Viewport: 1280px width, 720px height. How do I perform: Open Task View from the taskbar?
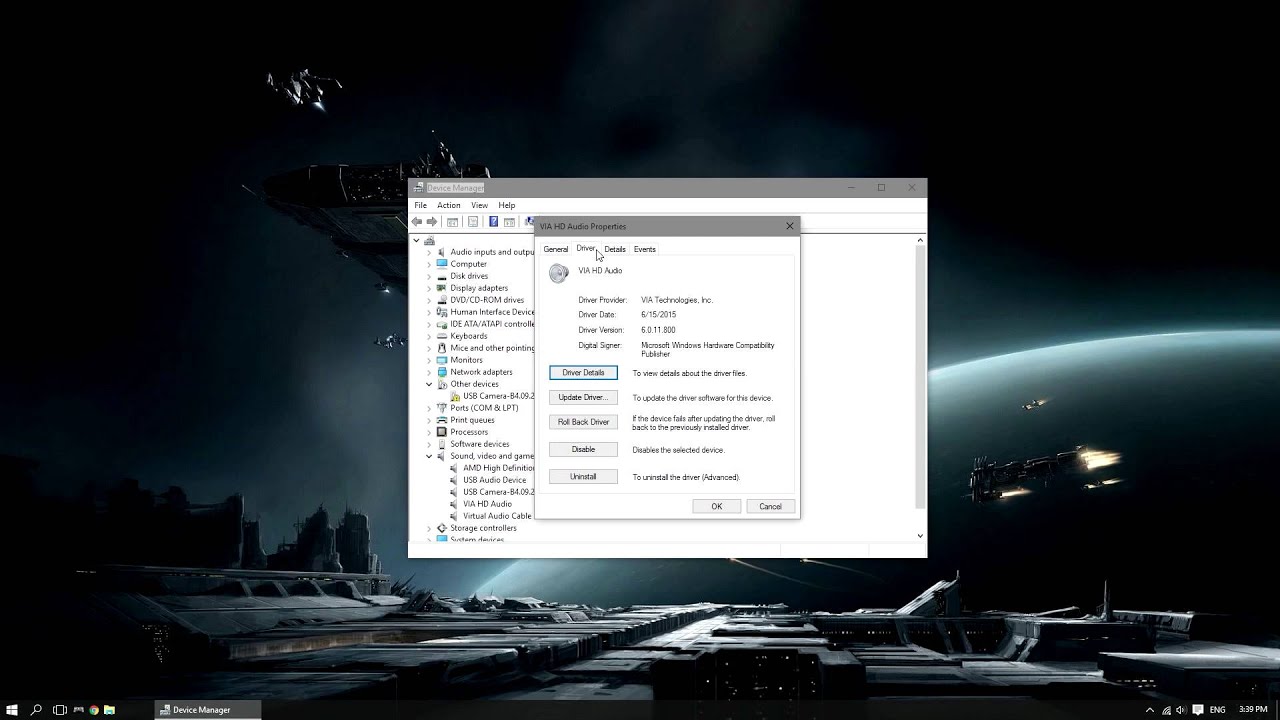point(60,710)
